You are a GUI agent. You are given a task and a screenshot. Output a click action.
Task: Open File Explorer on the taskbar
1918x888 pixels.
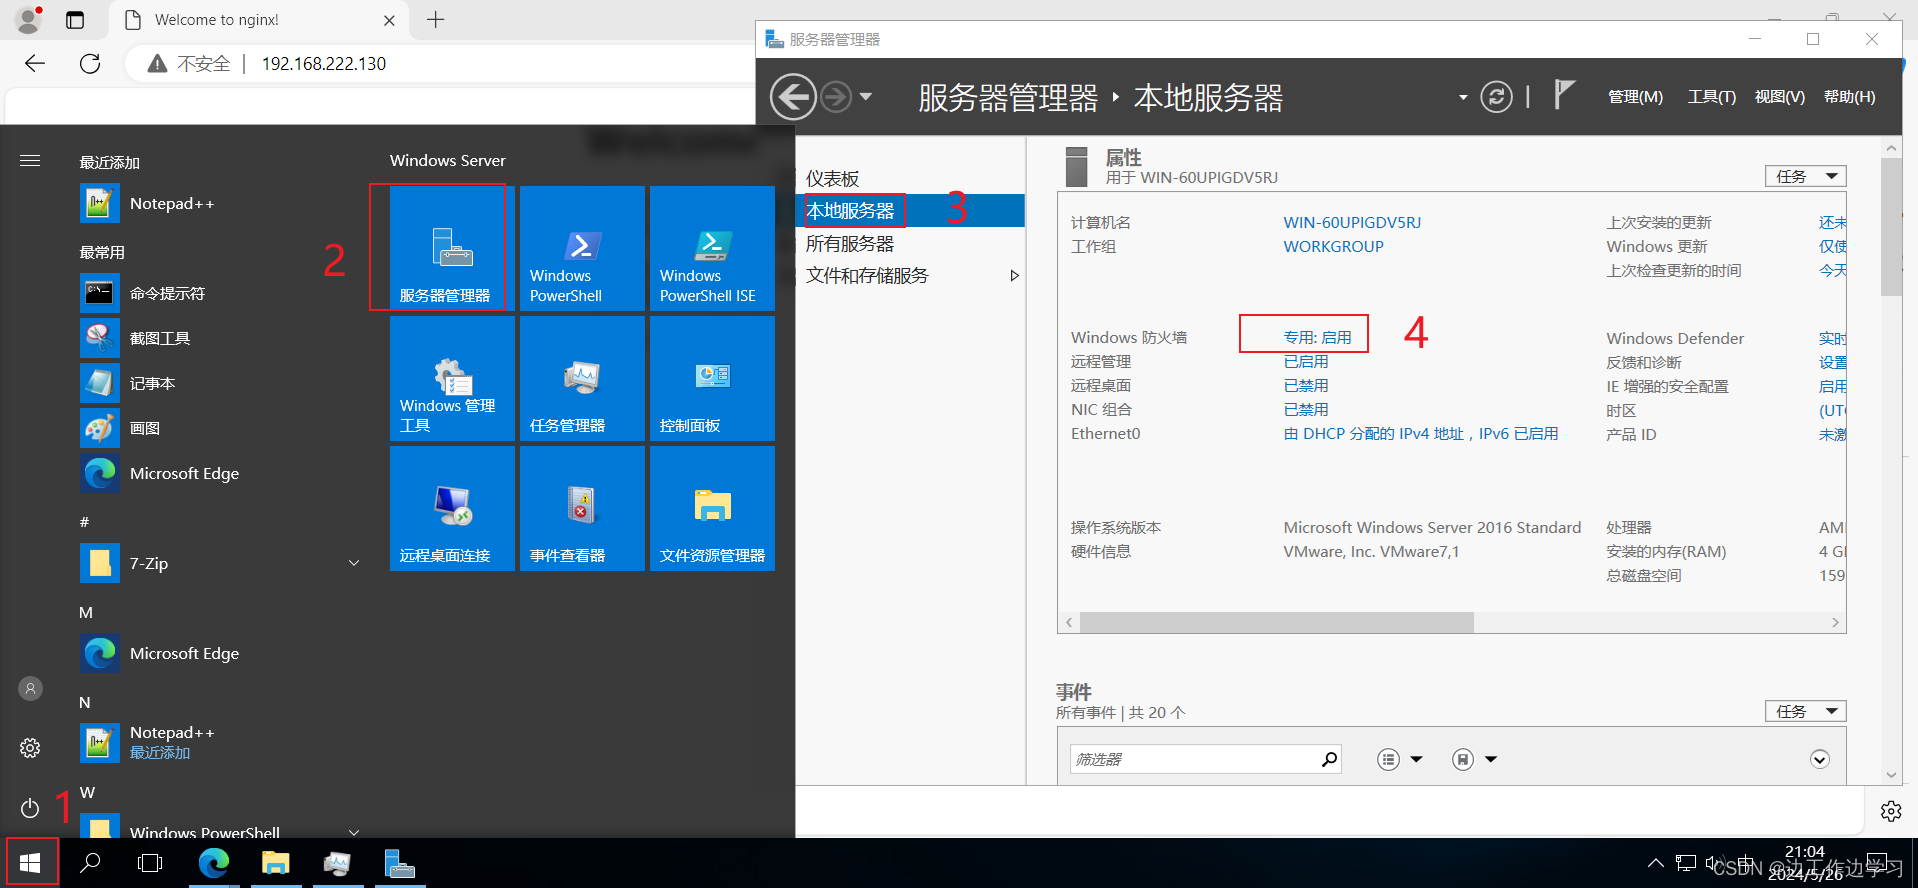276,862
